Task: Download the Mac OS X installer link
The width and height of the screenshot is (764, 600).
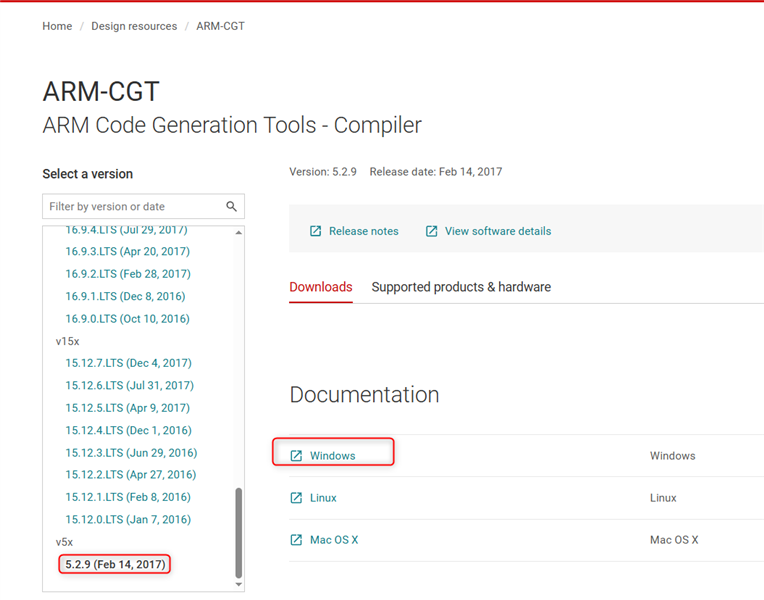Action: pyautogui.click(x=334, y=540)
